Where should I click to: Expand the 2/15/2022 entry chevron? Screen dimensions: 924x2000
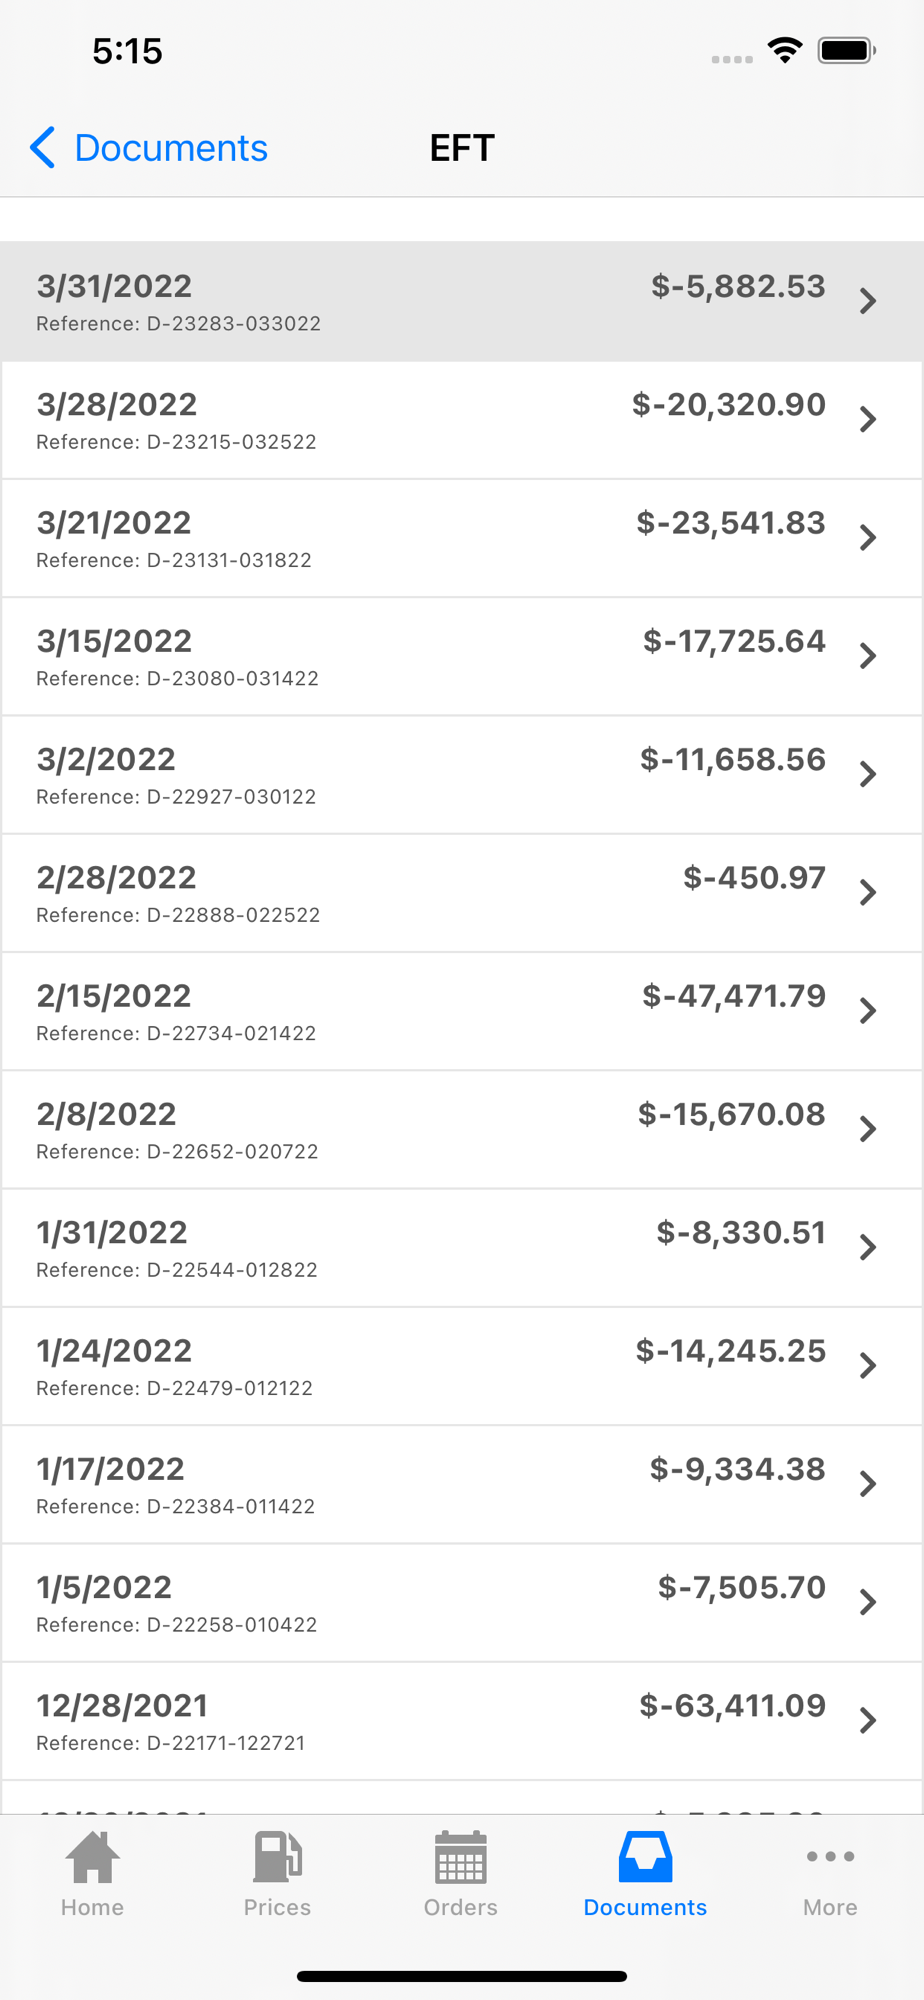868,1011
